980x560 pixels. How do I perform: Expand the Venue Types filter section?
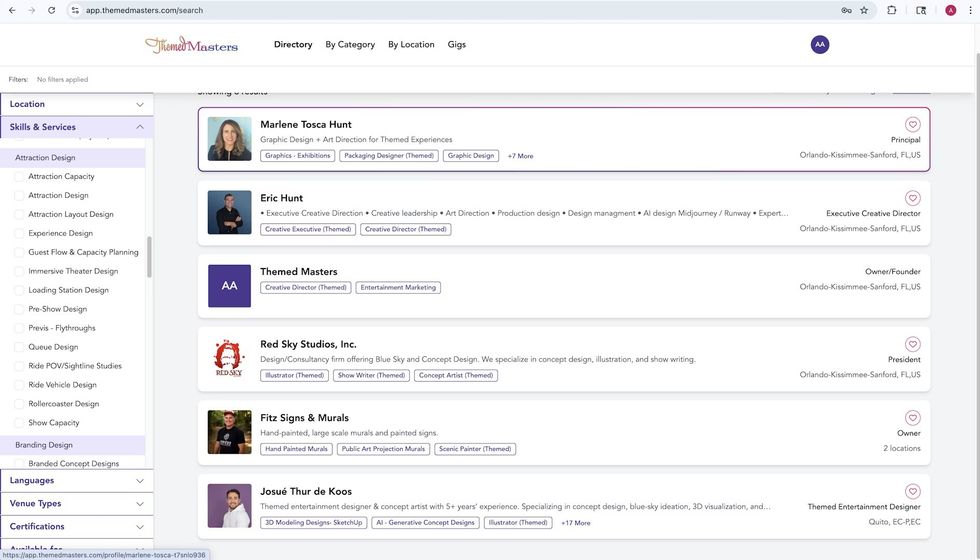click(77, 504)
